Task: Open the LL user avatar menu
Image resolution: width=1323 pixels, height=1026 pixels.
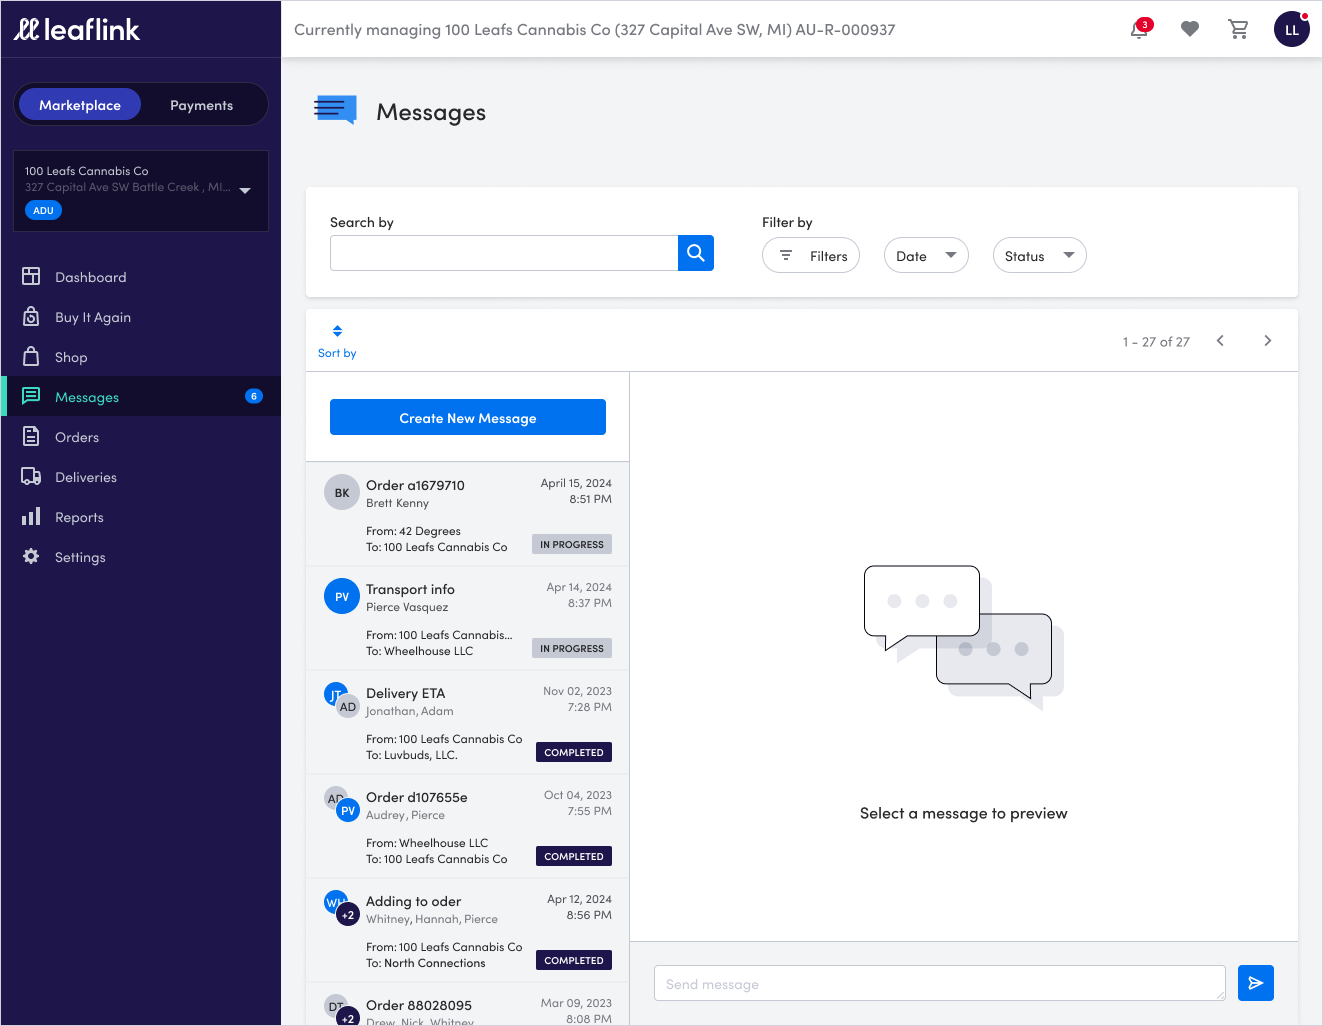Action: point(1291,29)
